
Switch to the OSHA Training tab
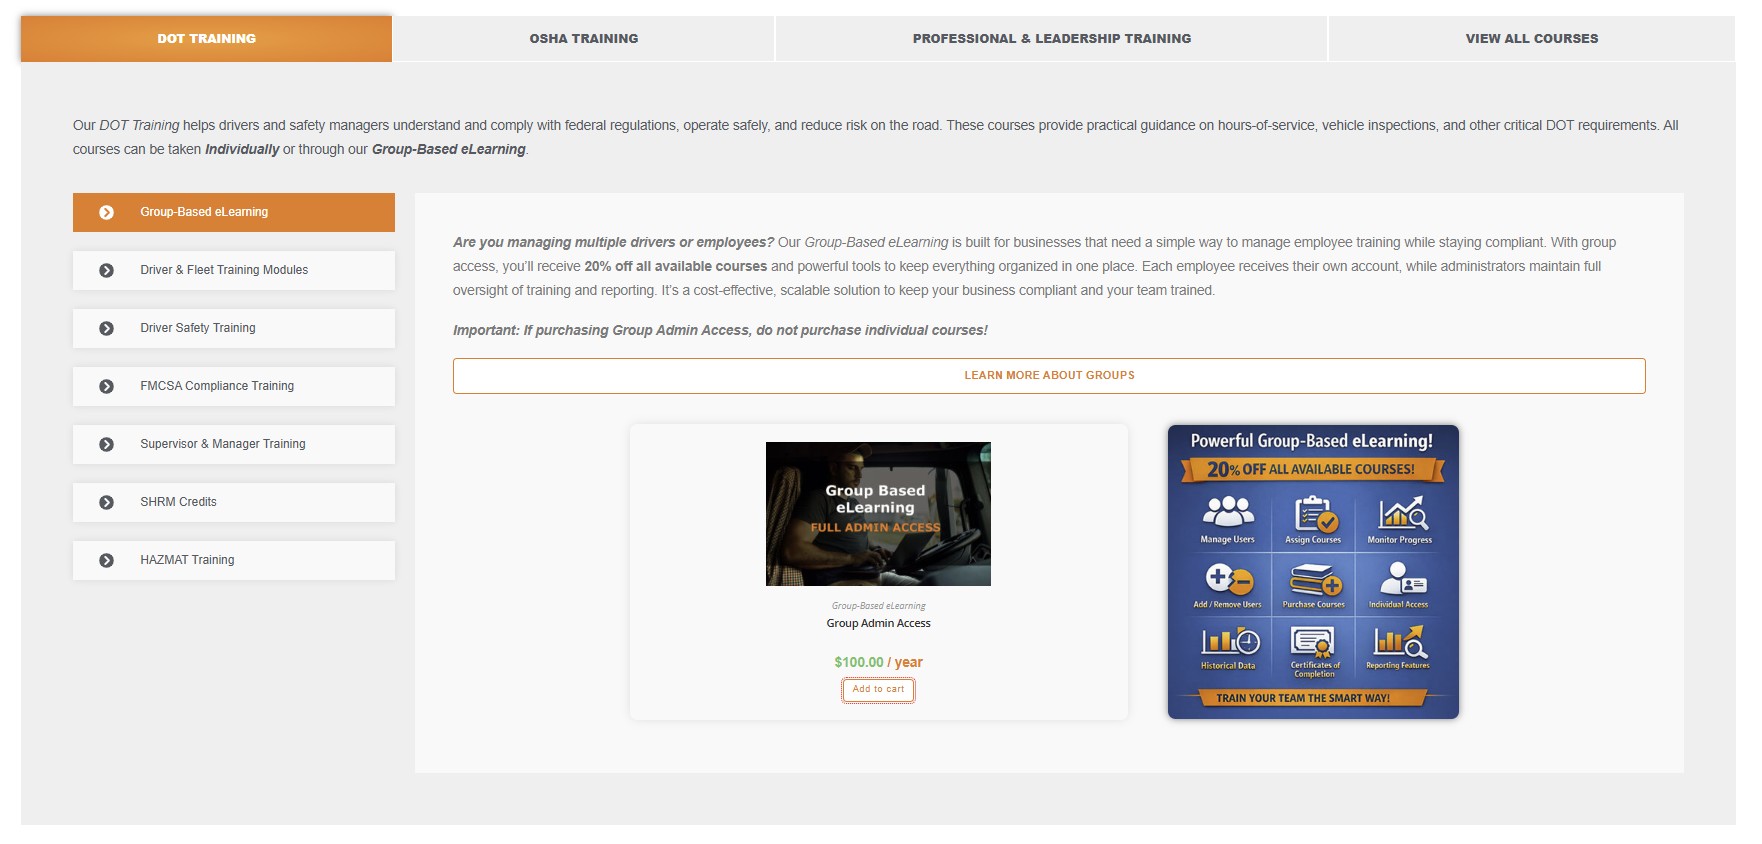tap(583, 39)
